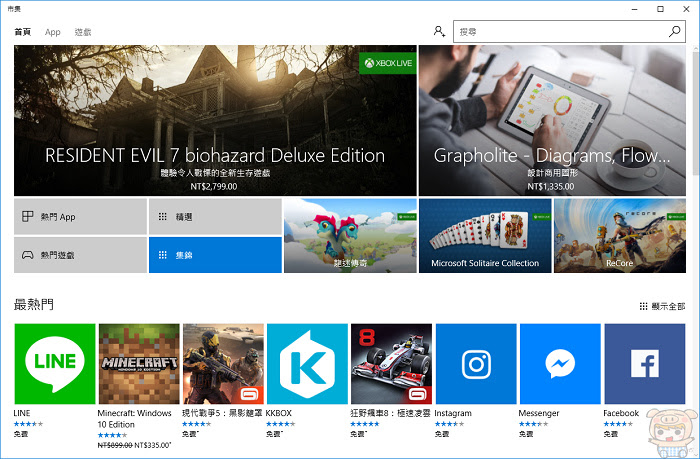Open the Instagram app icon
700x459 pixels.
[476, 364]
